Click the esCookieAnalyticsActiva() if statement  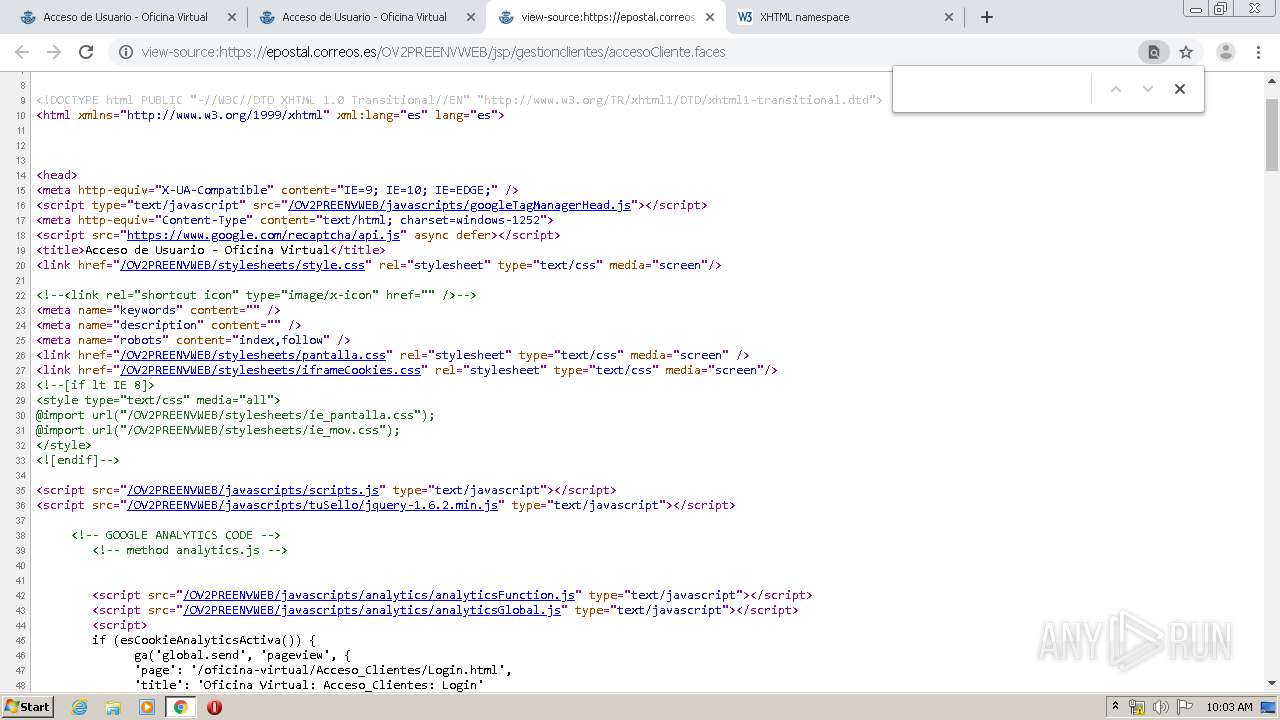[x=204, y=640]
